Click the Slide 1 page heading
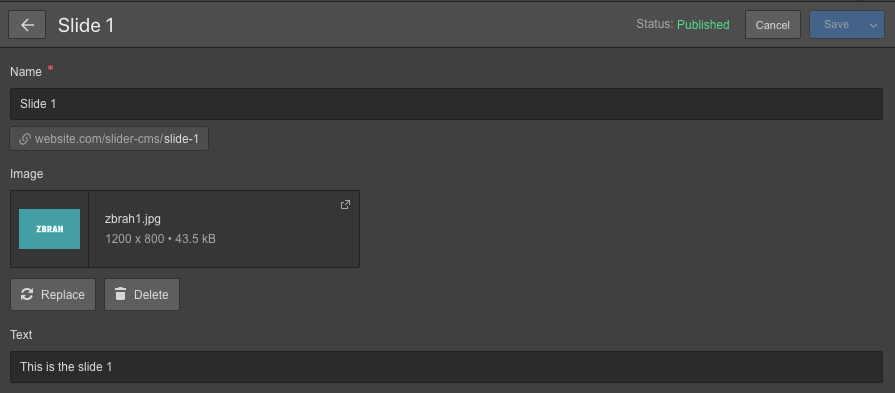The image size is (895, 393). click(x=86, y=26)
